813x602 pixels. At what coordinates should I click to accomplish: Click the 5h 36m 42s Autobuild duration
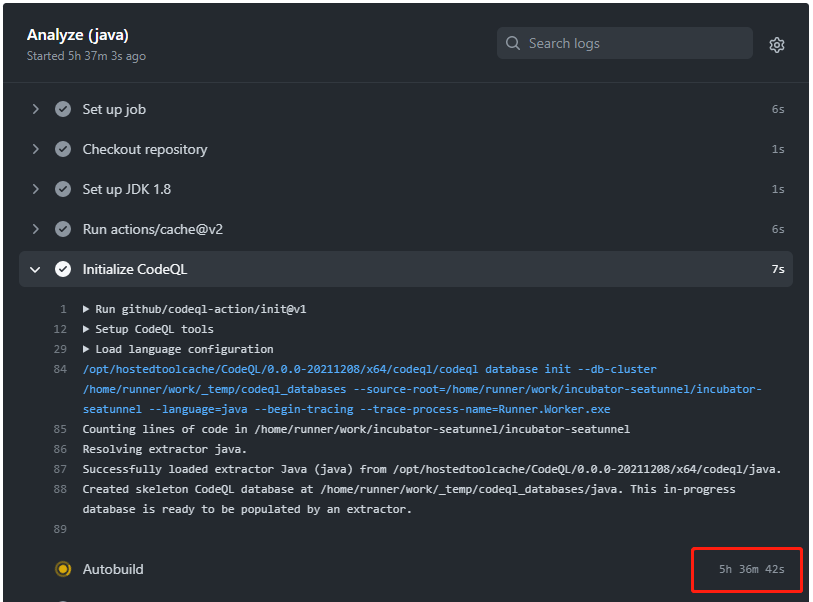pyautogui.click(x=751, y=569)
